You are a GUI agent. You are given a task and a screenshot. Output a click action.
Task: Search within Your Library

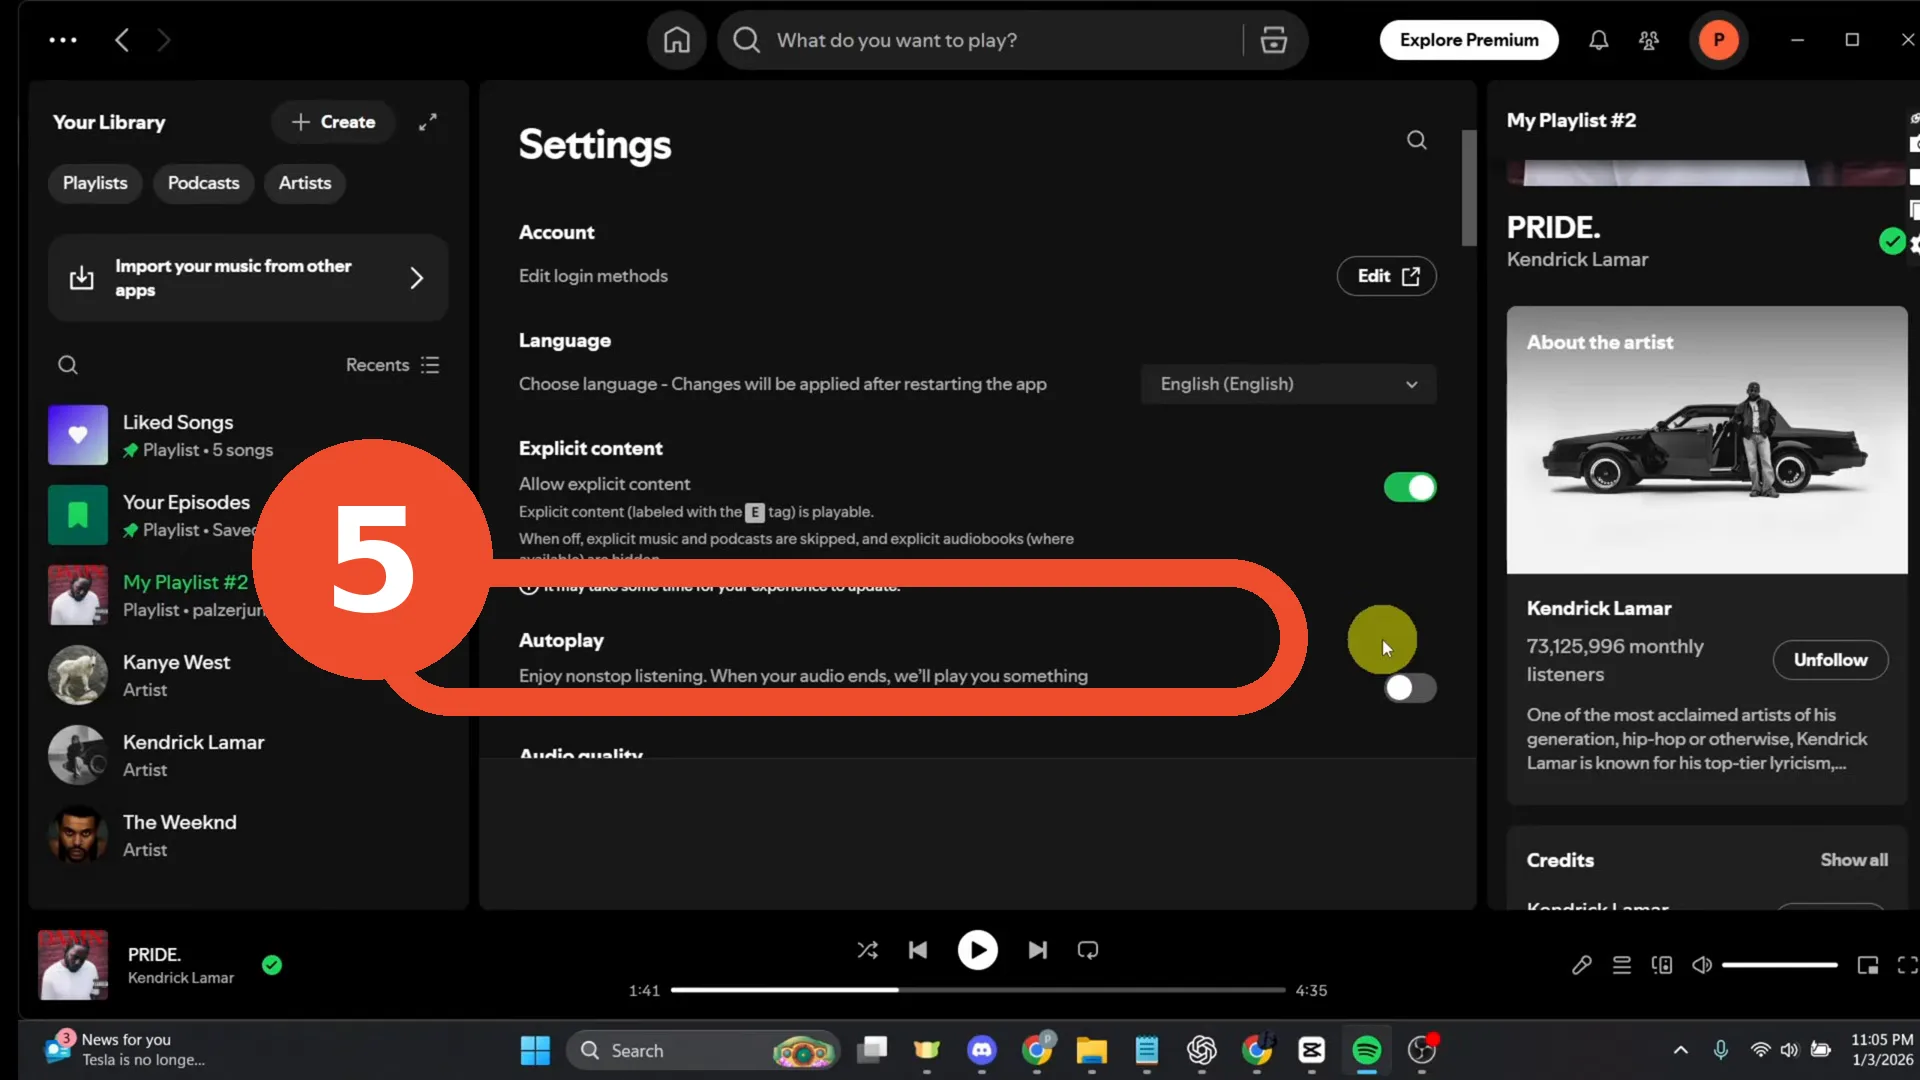[67, 365]
